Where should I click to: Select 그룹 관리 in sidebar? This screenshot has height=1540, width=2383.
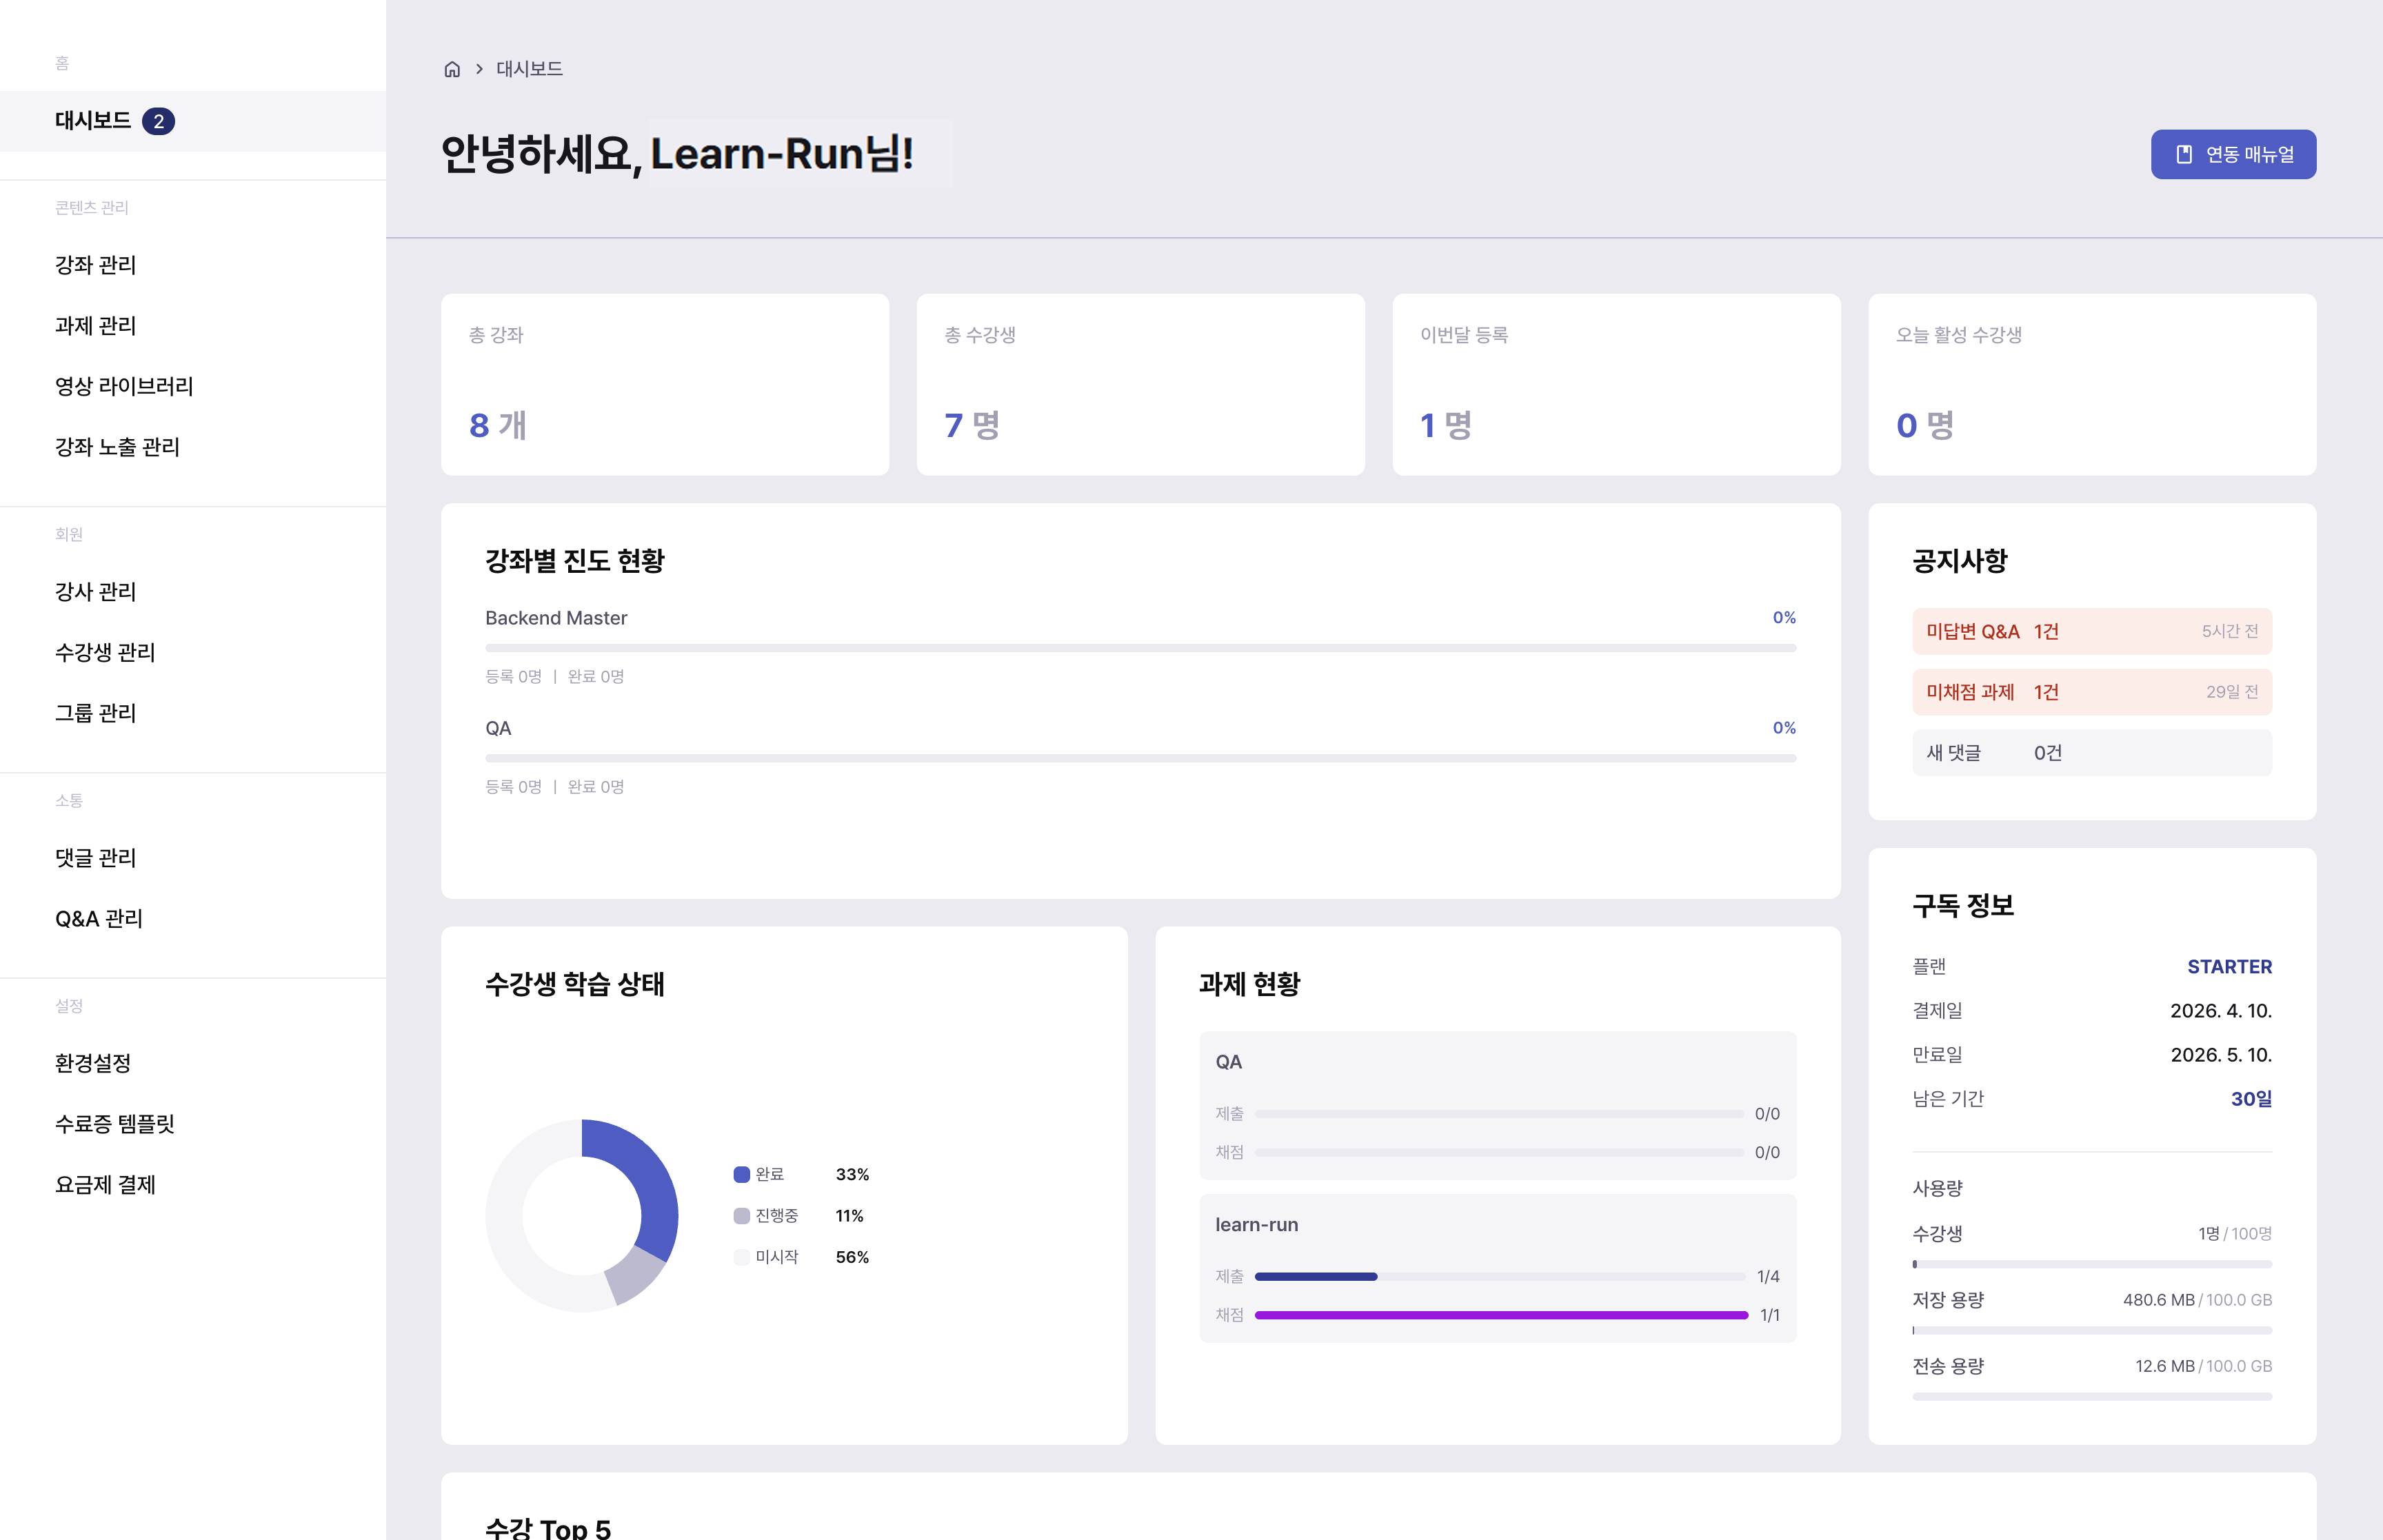click(x=95, y=713)
